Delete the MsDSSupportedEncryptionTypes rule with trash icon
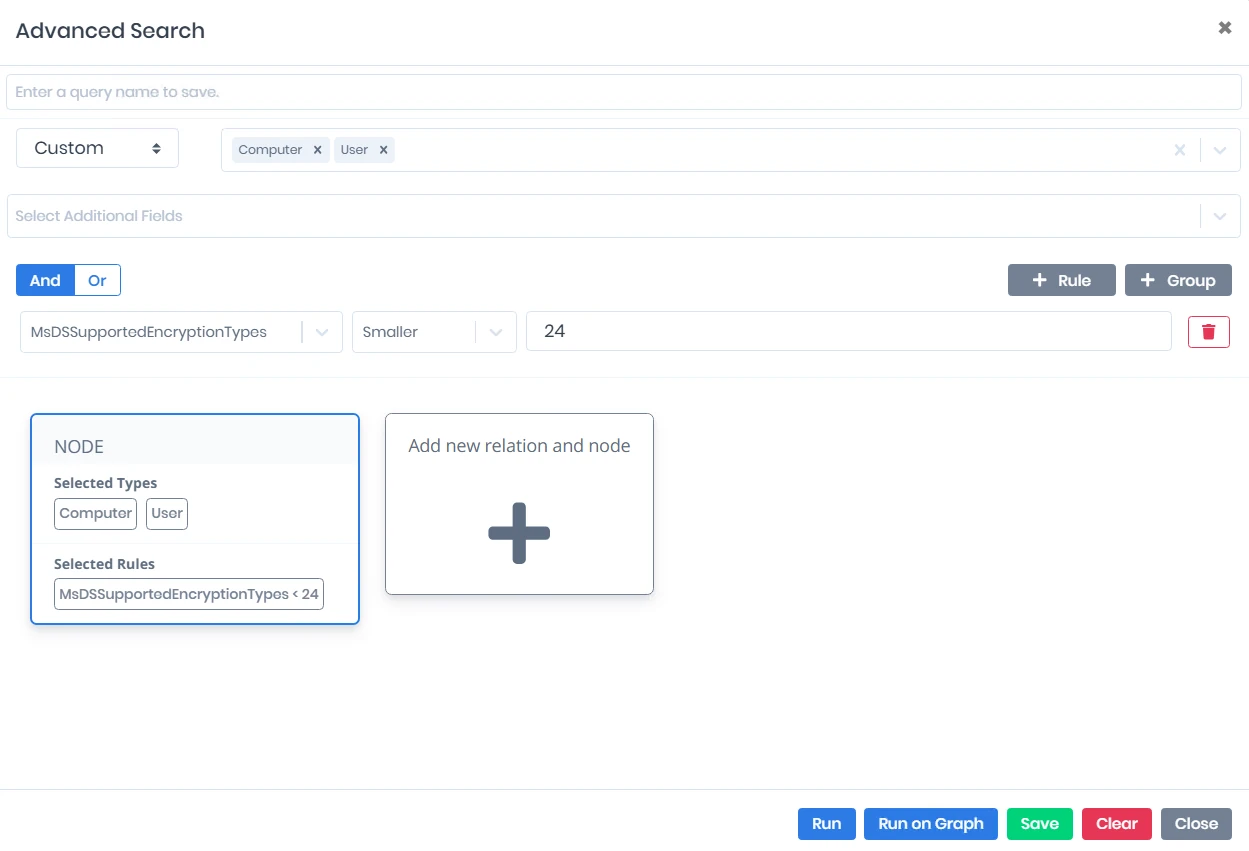This screenshot has height=851, width=1249. 1208,332
